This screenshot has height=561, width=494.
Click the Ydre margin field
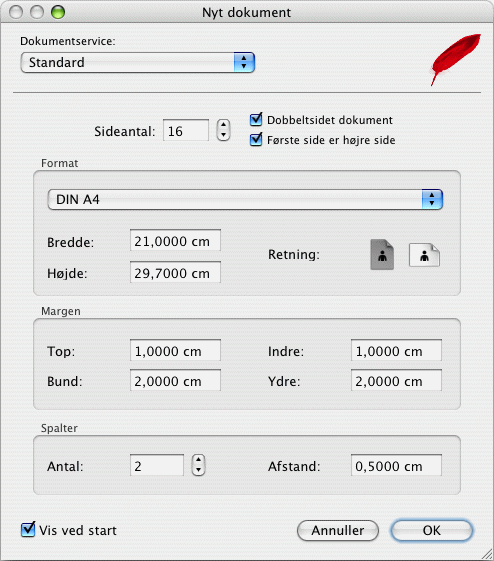pos(396,380)
